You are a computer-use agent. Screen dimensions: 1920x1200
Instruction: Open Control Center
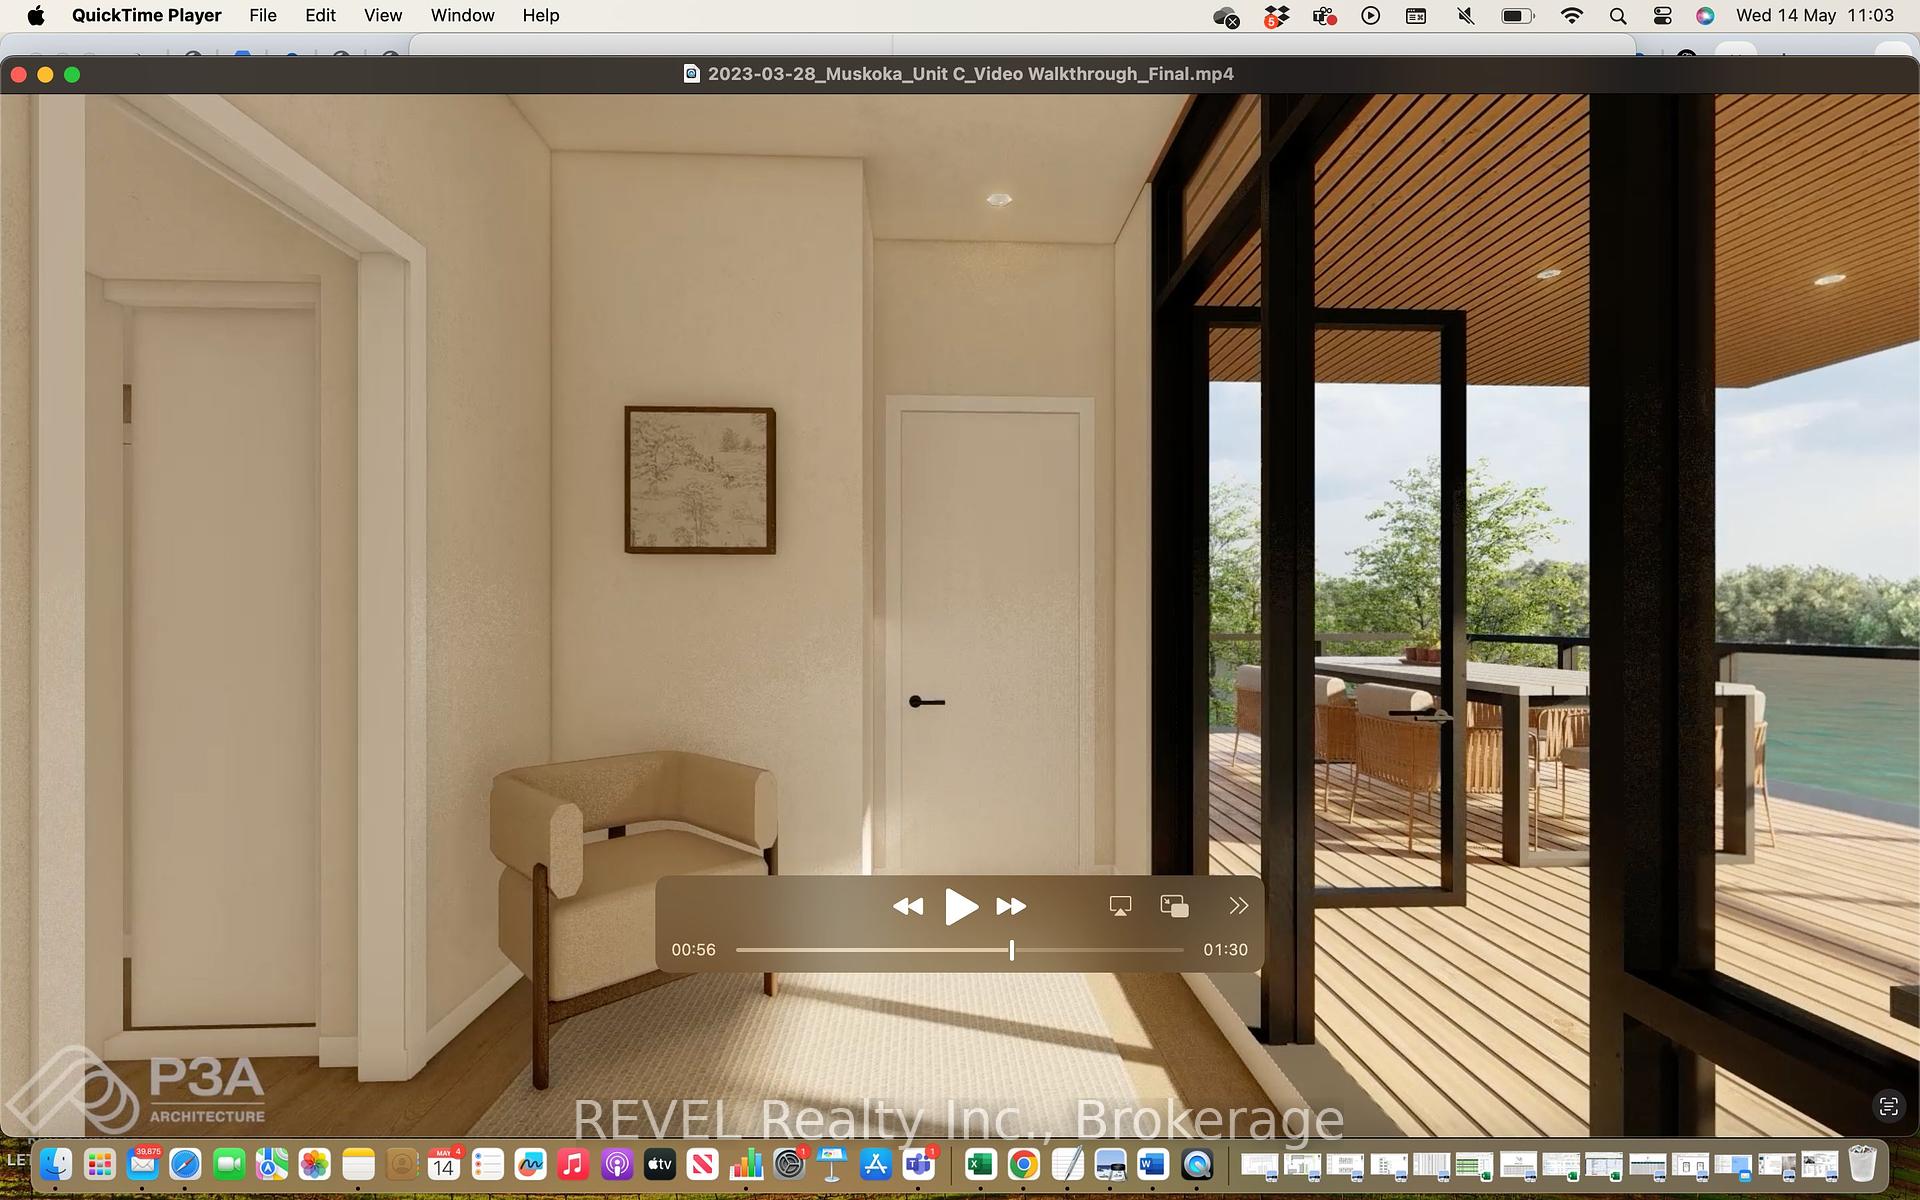pyautogui.click(x=1662, y=15)
